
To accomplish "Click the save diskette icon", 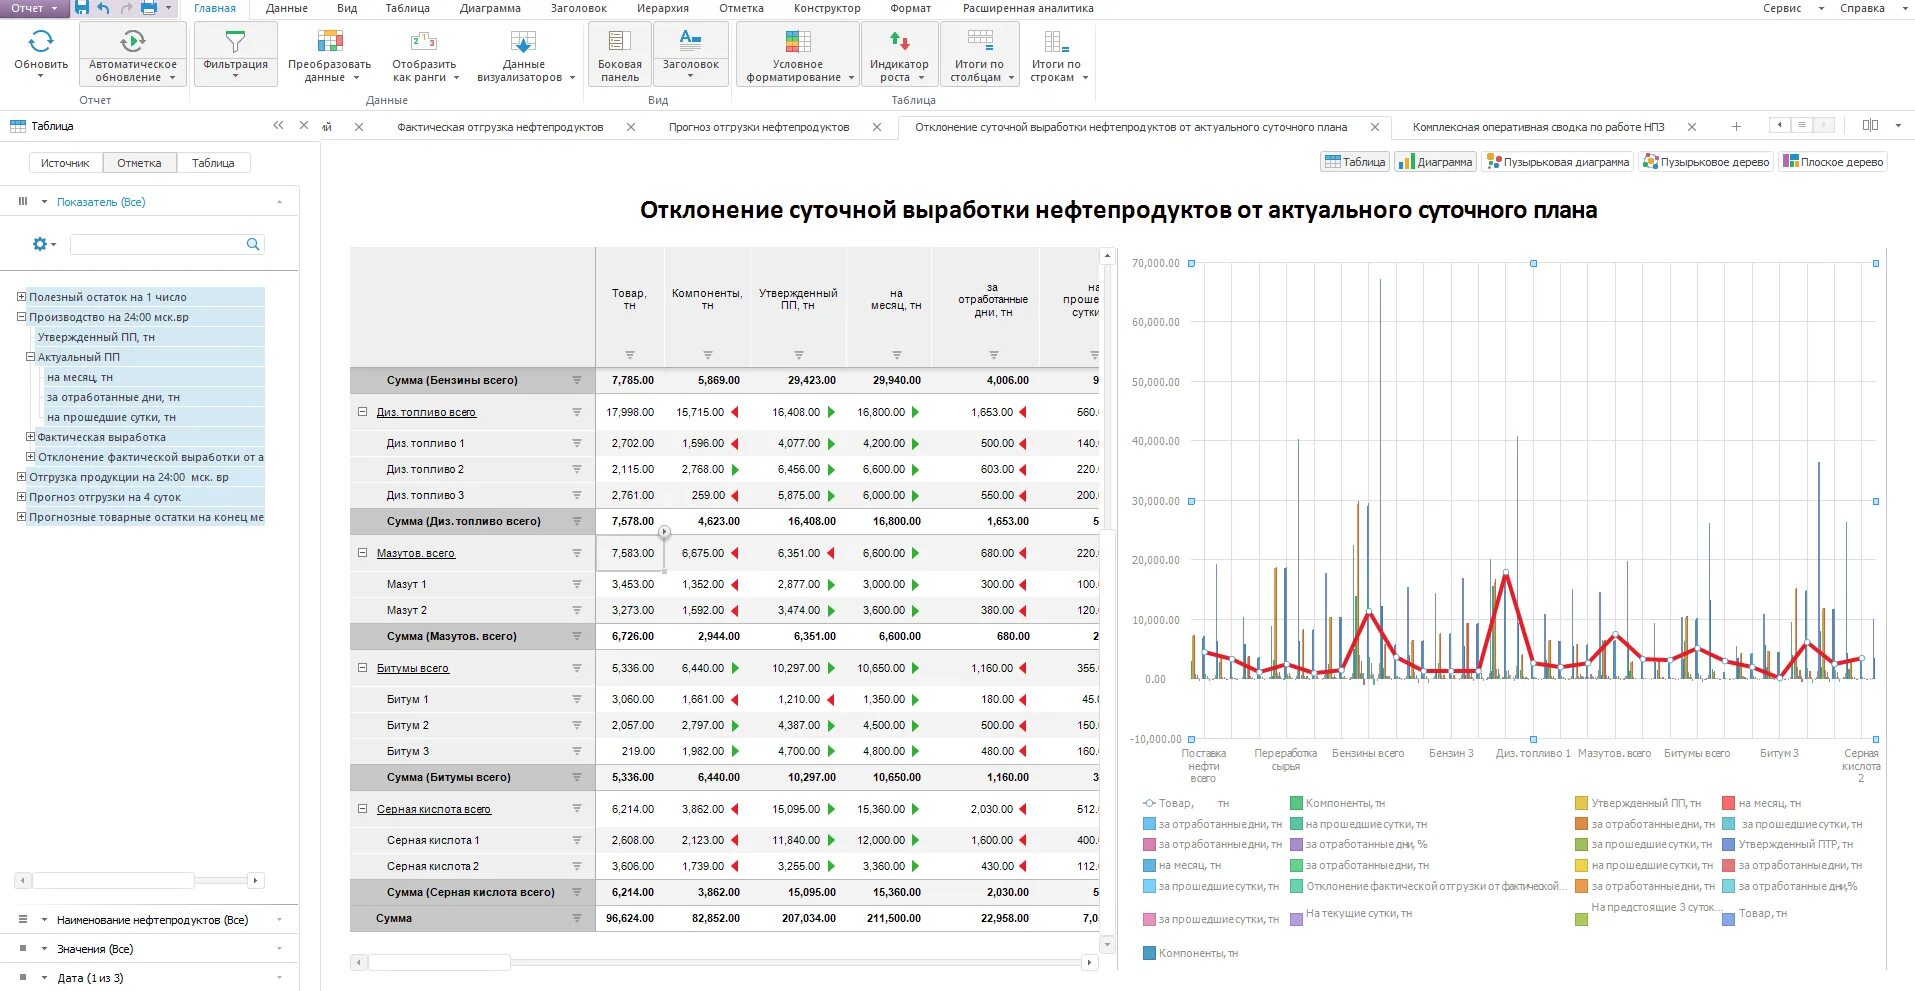I will (x=81, y=8).
